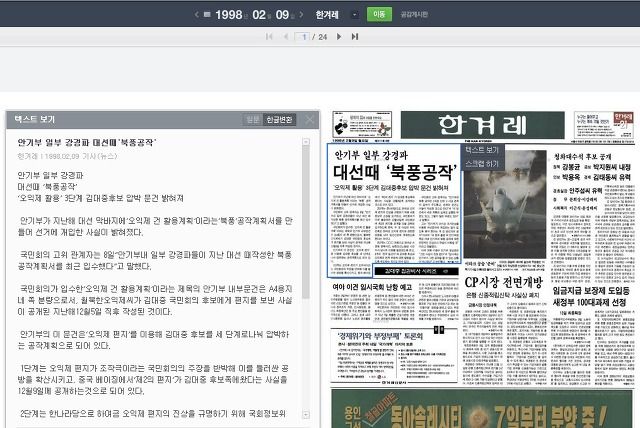Click article title 안기부 일부 강경파 대선때 '북풍공작'

pos(87,142)
